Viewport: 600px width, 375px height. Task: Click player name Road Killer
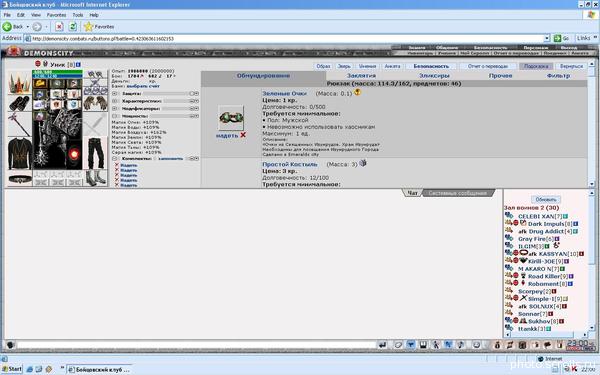pos(544,276)
